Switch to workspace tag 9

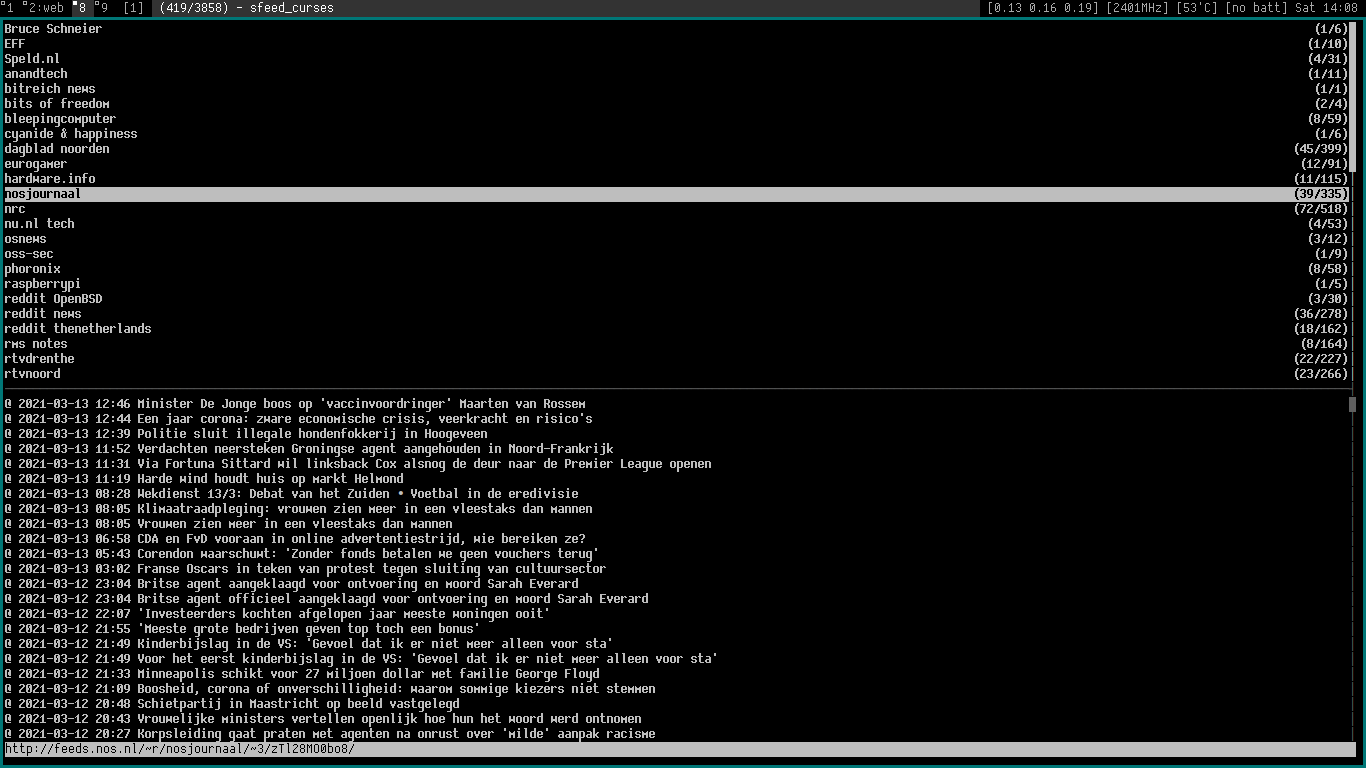click(101, 8)
